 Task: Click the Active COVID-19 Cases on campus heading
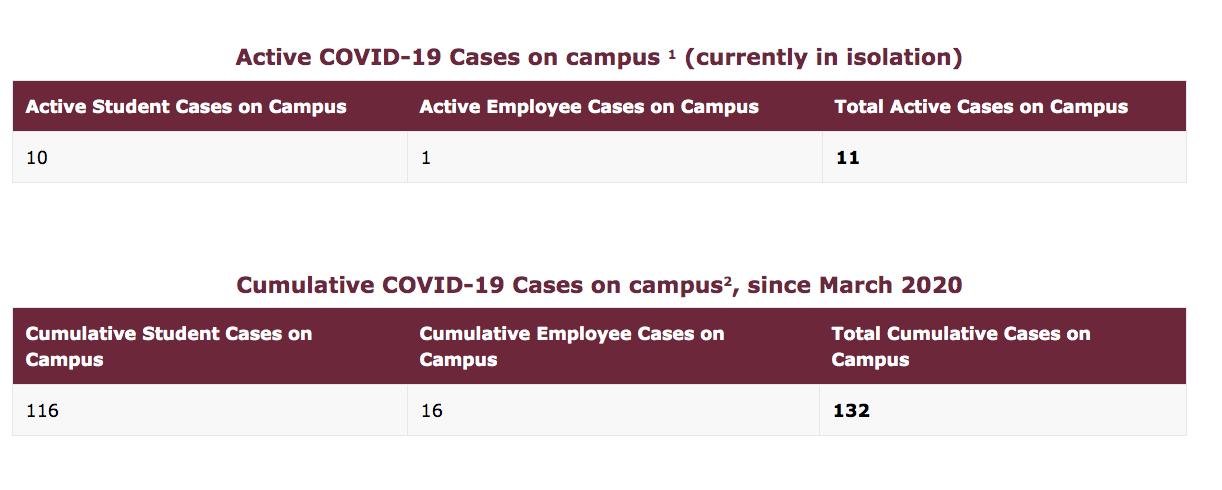click(447, 58)
